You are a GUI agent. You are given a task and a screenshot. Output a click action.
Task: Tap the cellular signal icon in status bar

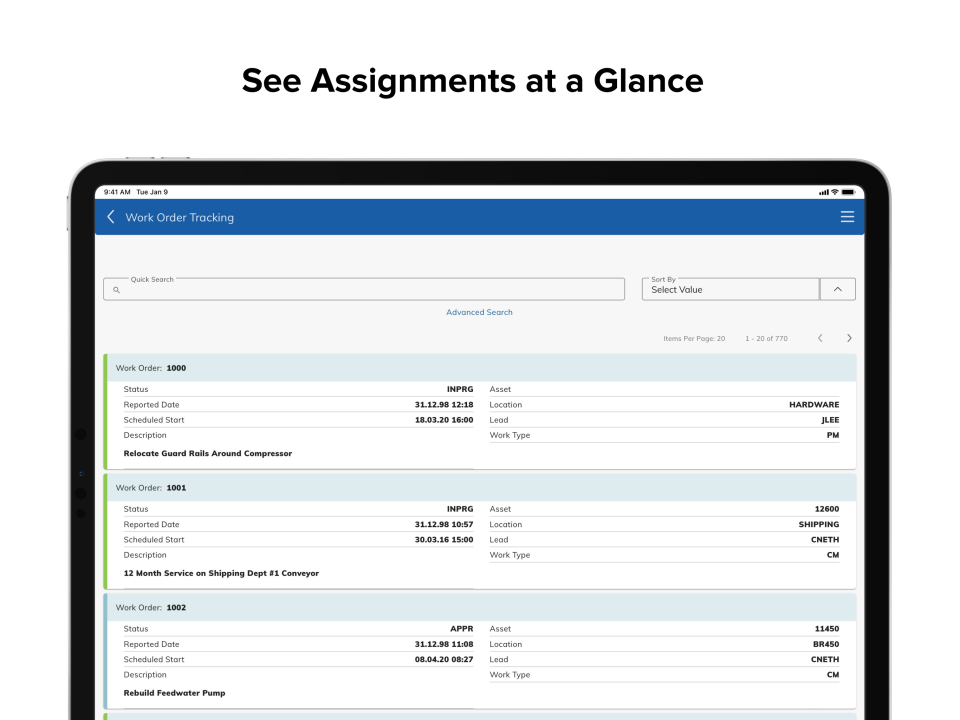[x=823, y=192]
